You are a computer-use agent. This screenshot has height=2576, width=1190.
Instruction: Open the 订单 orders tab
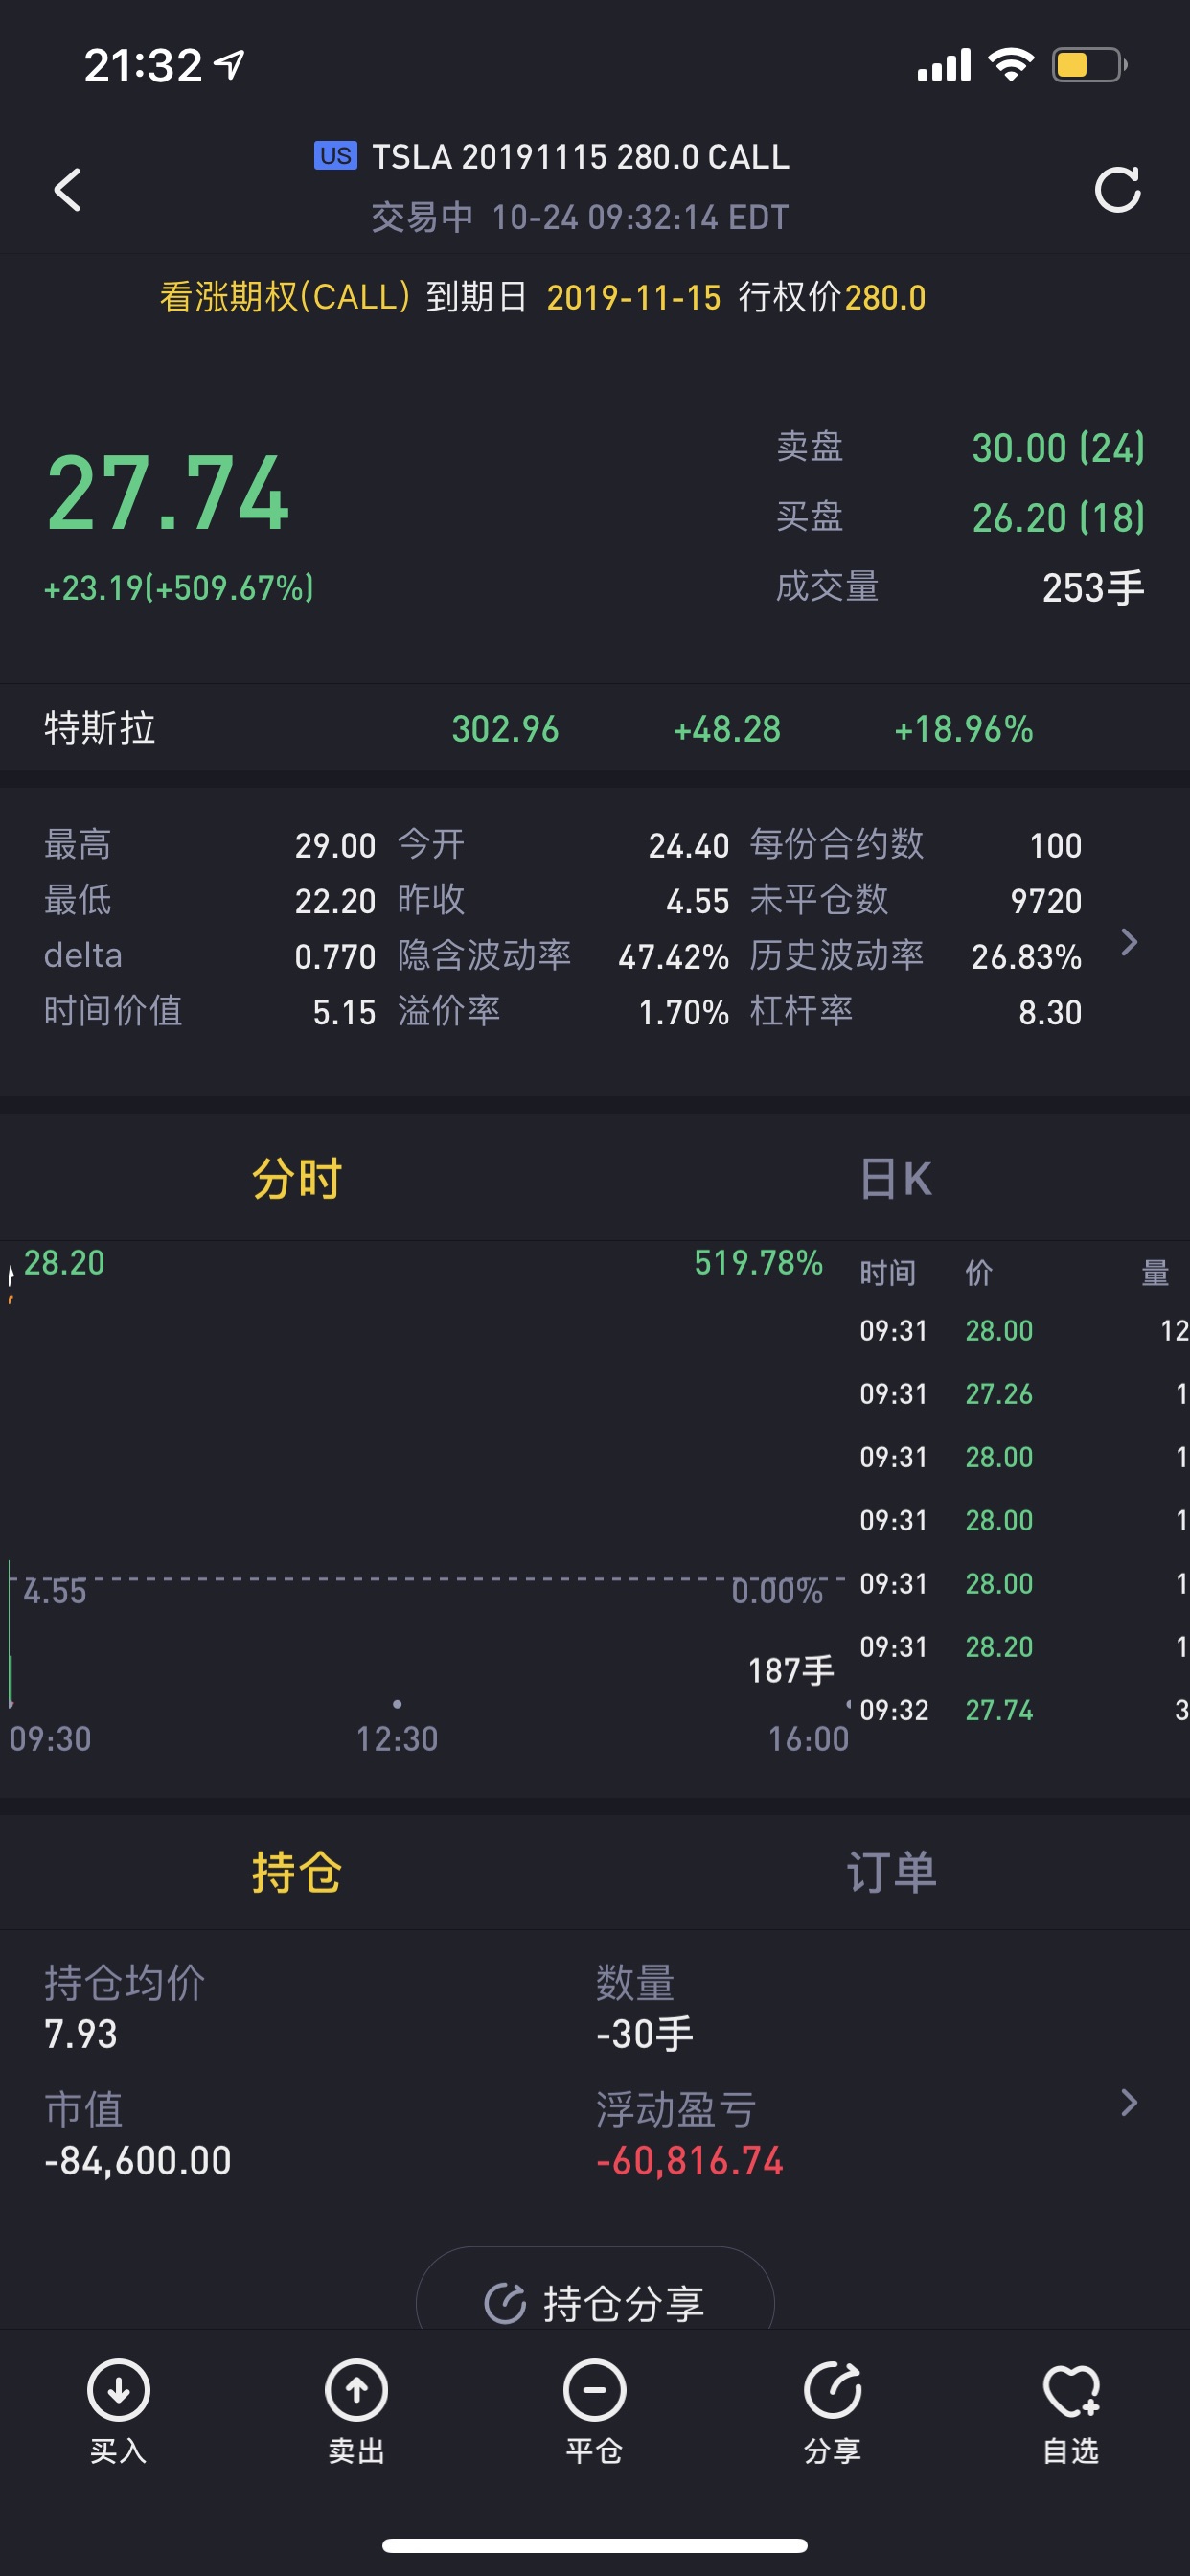coord(892,1872)
